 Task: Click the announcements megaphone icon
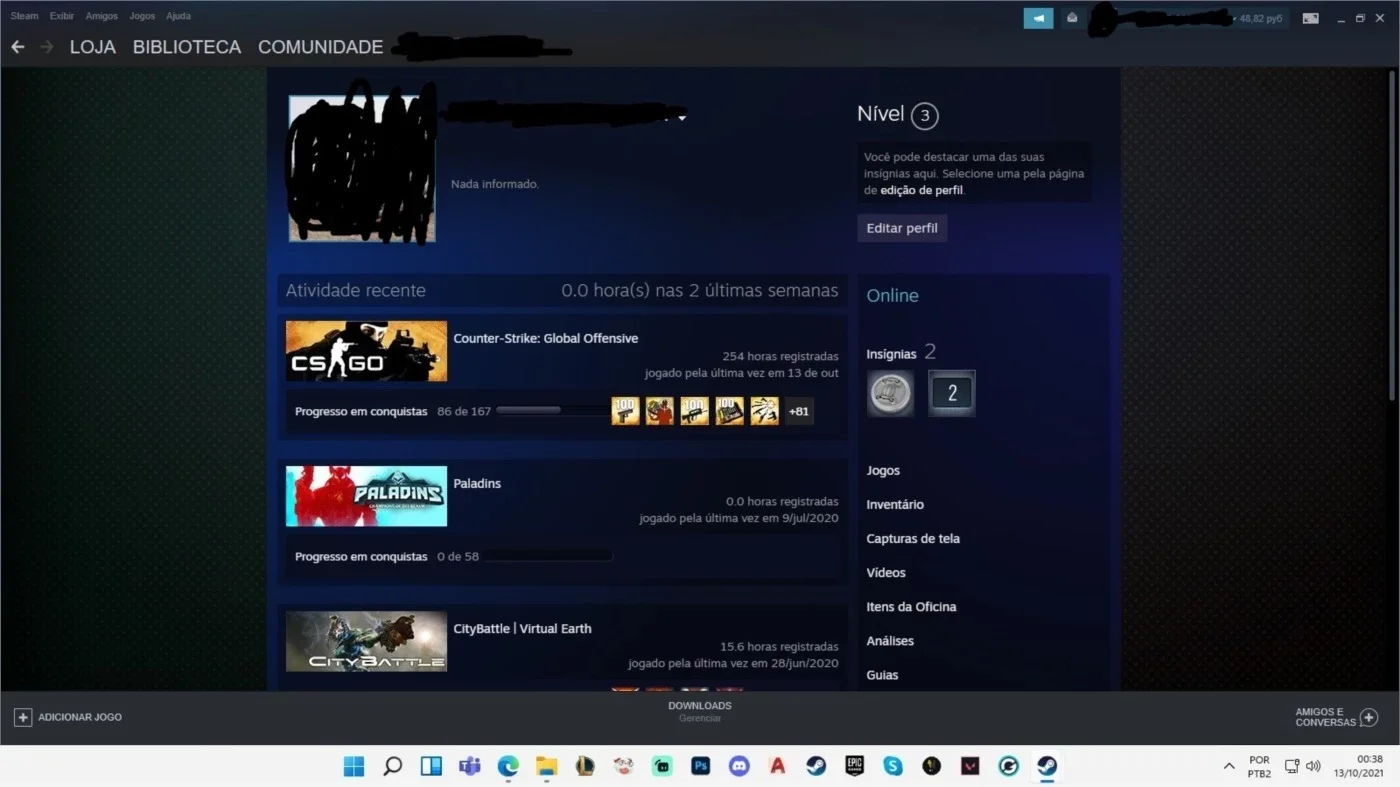click(x=1038, y=18)
